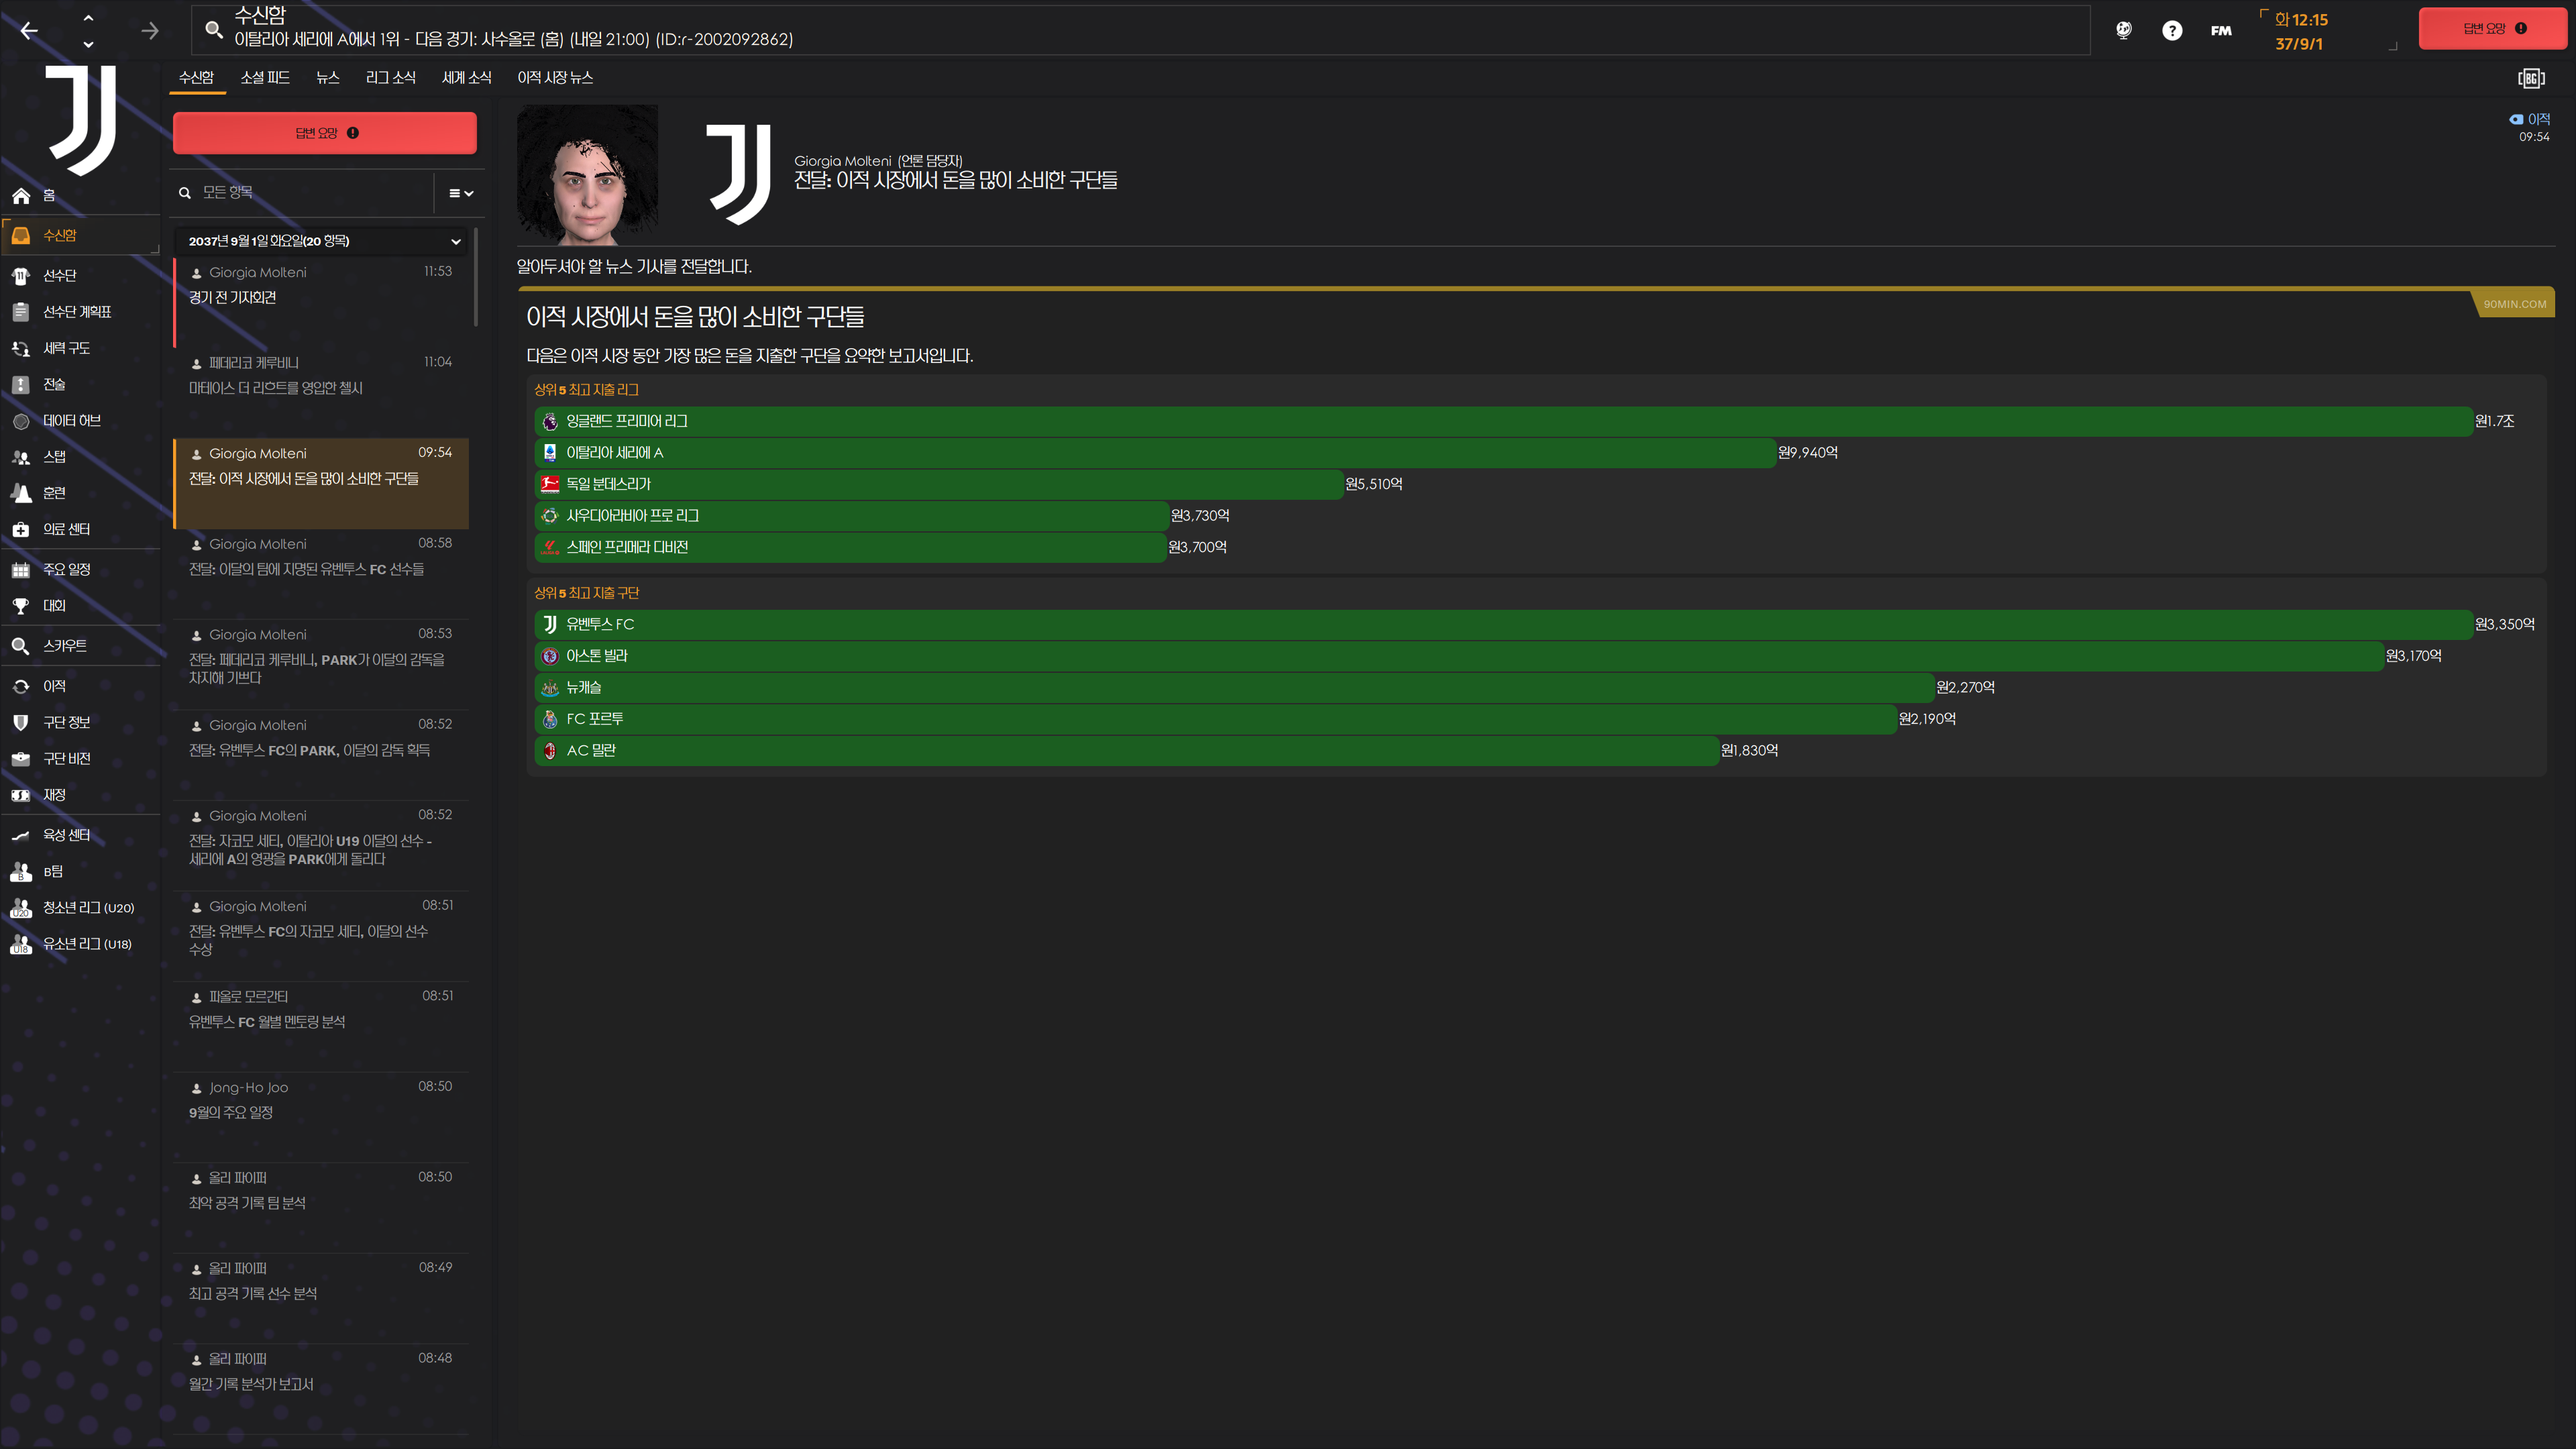
Task: Open the FM menu icon
Action: coord(2221,30)
